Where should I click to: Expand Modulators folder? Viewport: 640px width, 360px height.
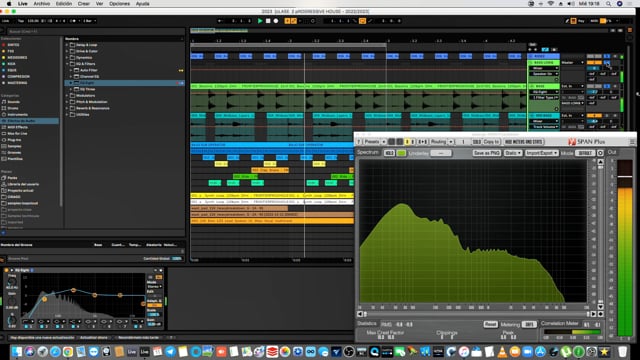click(67, 96)
